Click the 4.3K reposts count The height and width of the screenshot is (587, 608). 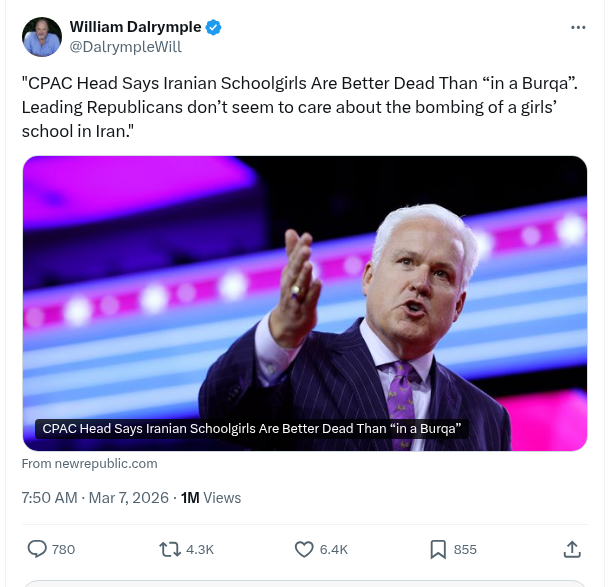point(200,550)
